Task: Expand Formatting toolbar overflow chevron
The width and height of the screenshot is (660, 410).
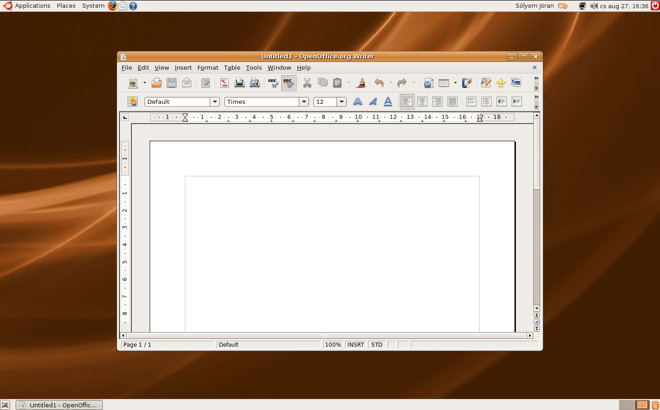Action: (536, 97)
